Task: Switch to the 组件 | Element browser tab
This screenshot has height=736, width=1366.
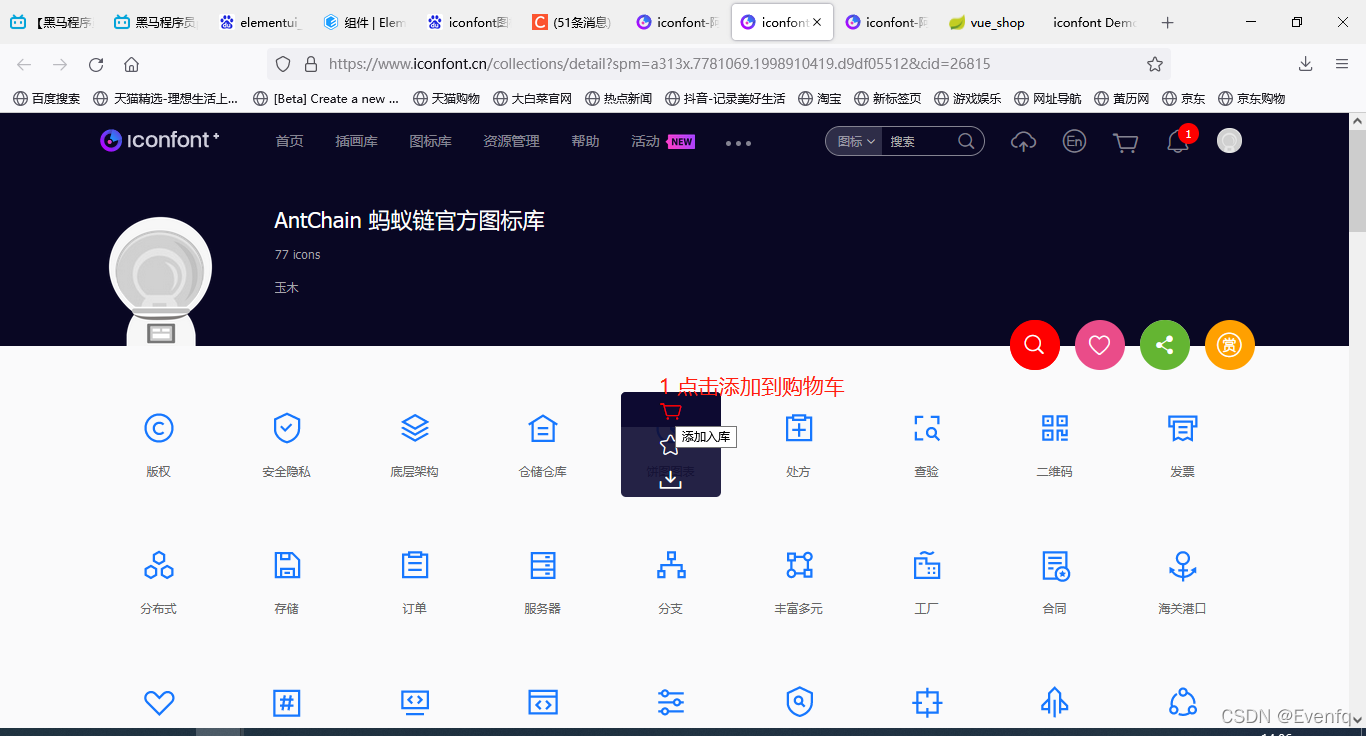Action: 366,22
